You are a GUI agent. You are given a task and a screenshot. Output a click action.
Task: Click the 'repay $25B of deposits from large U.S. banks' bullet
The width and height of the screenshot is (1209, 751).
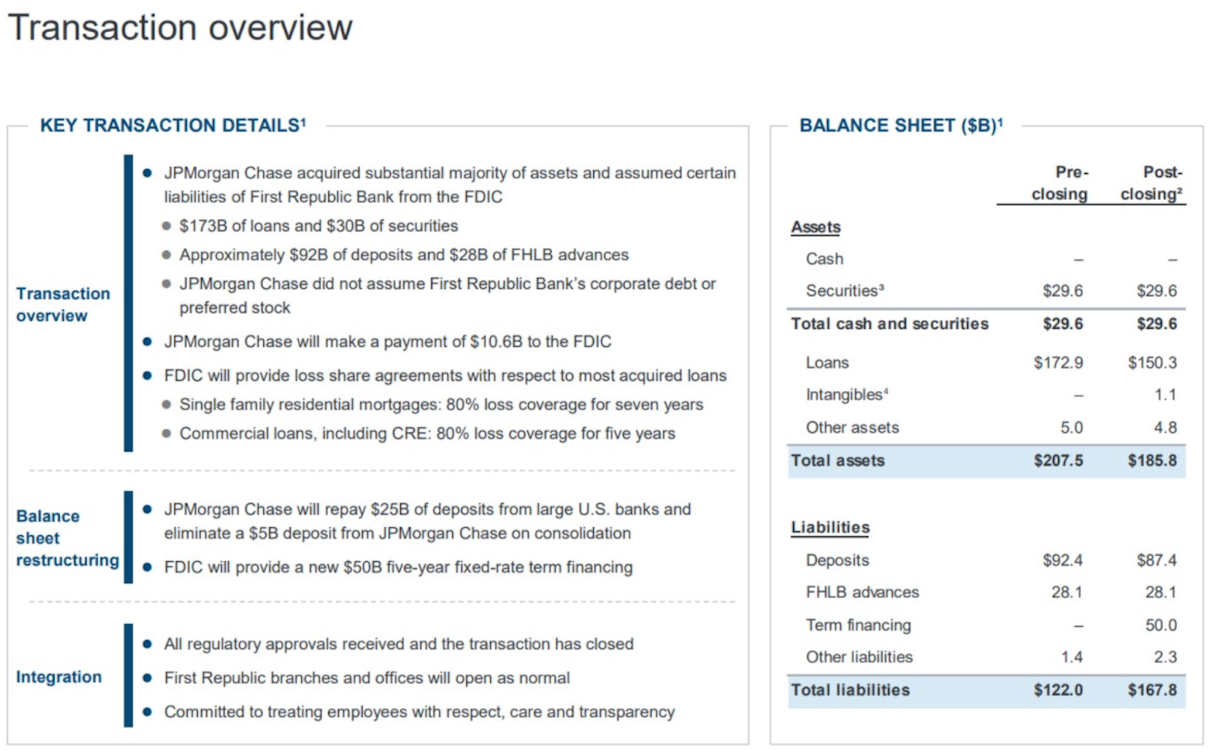pos(427,521)
